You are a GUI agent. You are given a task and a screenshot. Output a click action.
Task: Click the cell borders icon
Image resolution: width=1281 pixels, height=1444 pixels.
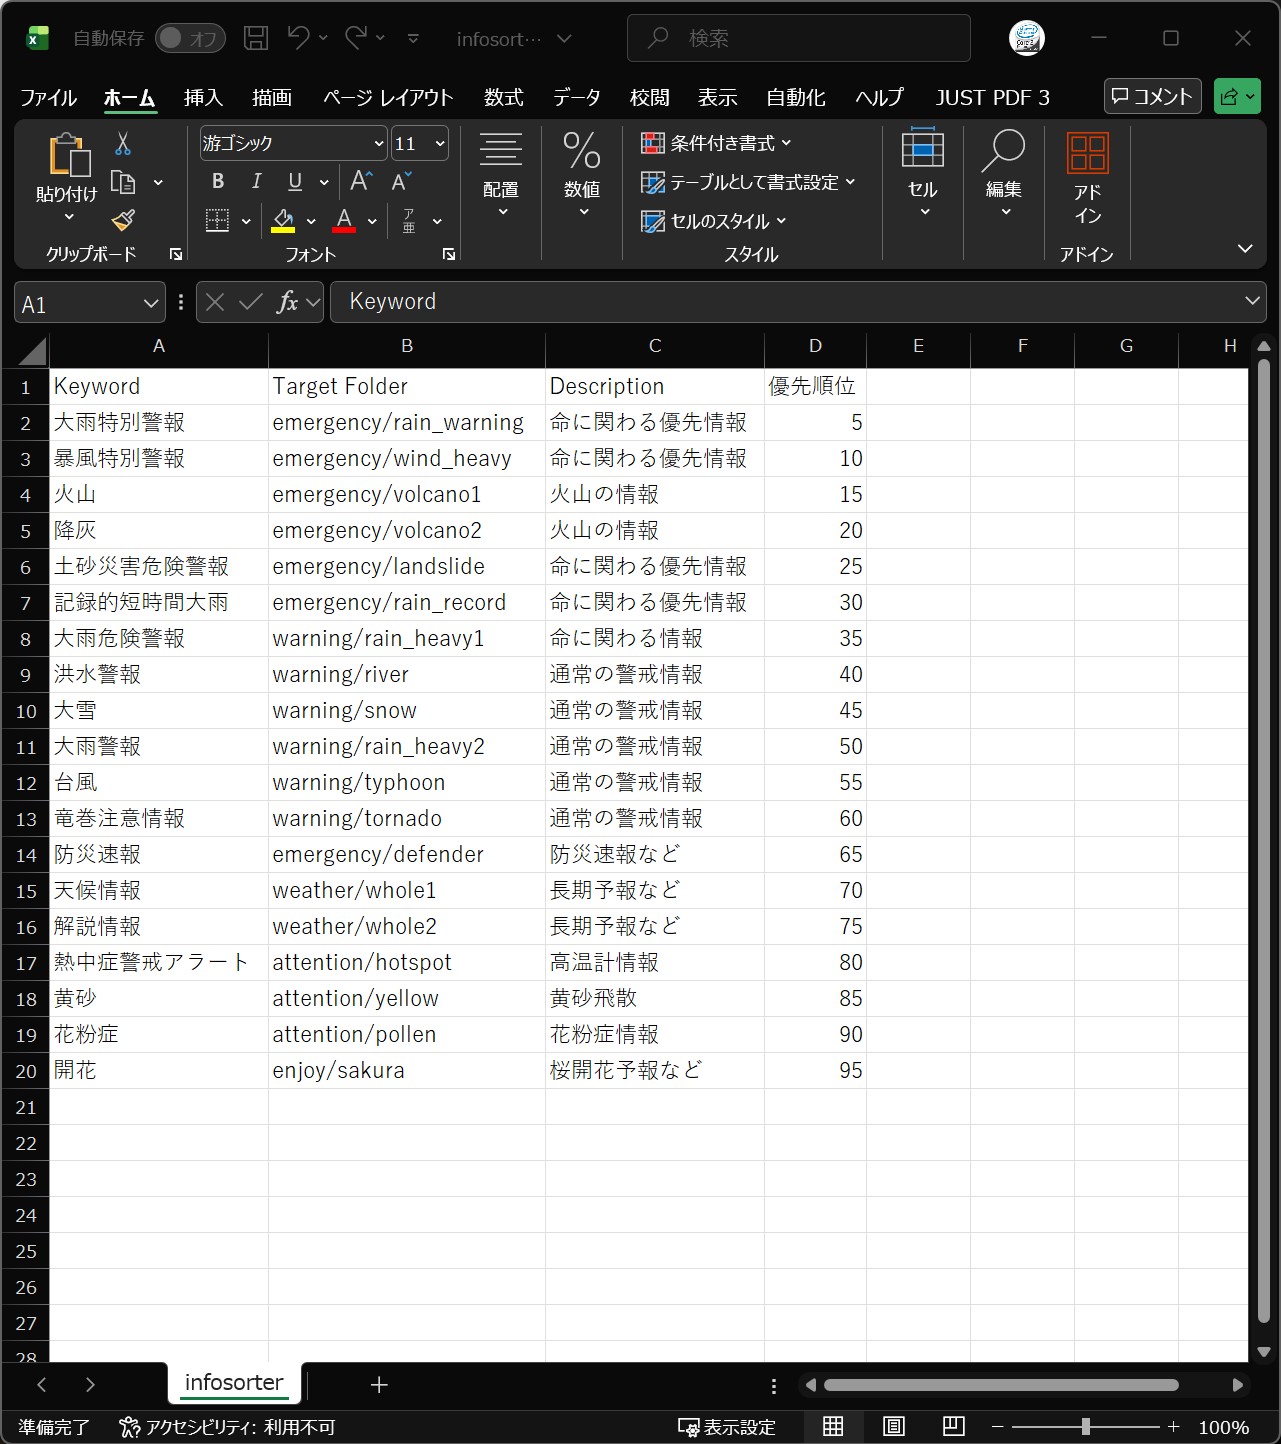217,221
